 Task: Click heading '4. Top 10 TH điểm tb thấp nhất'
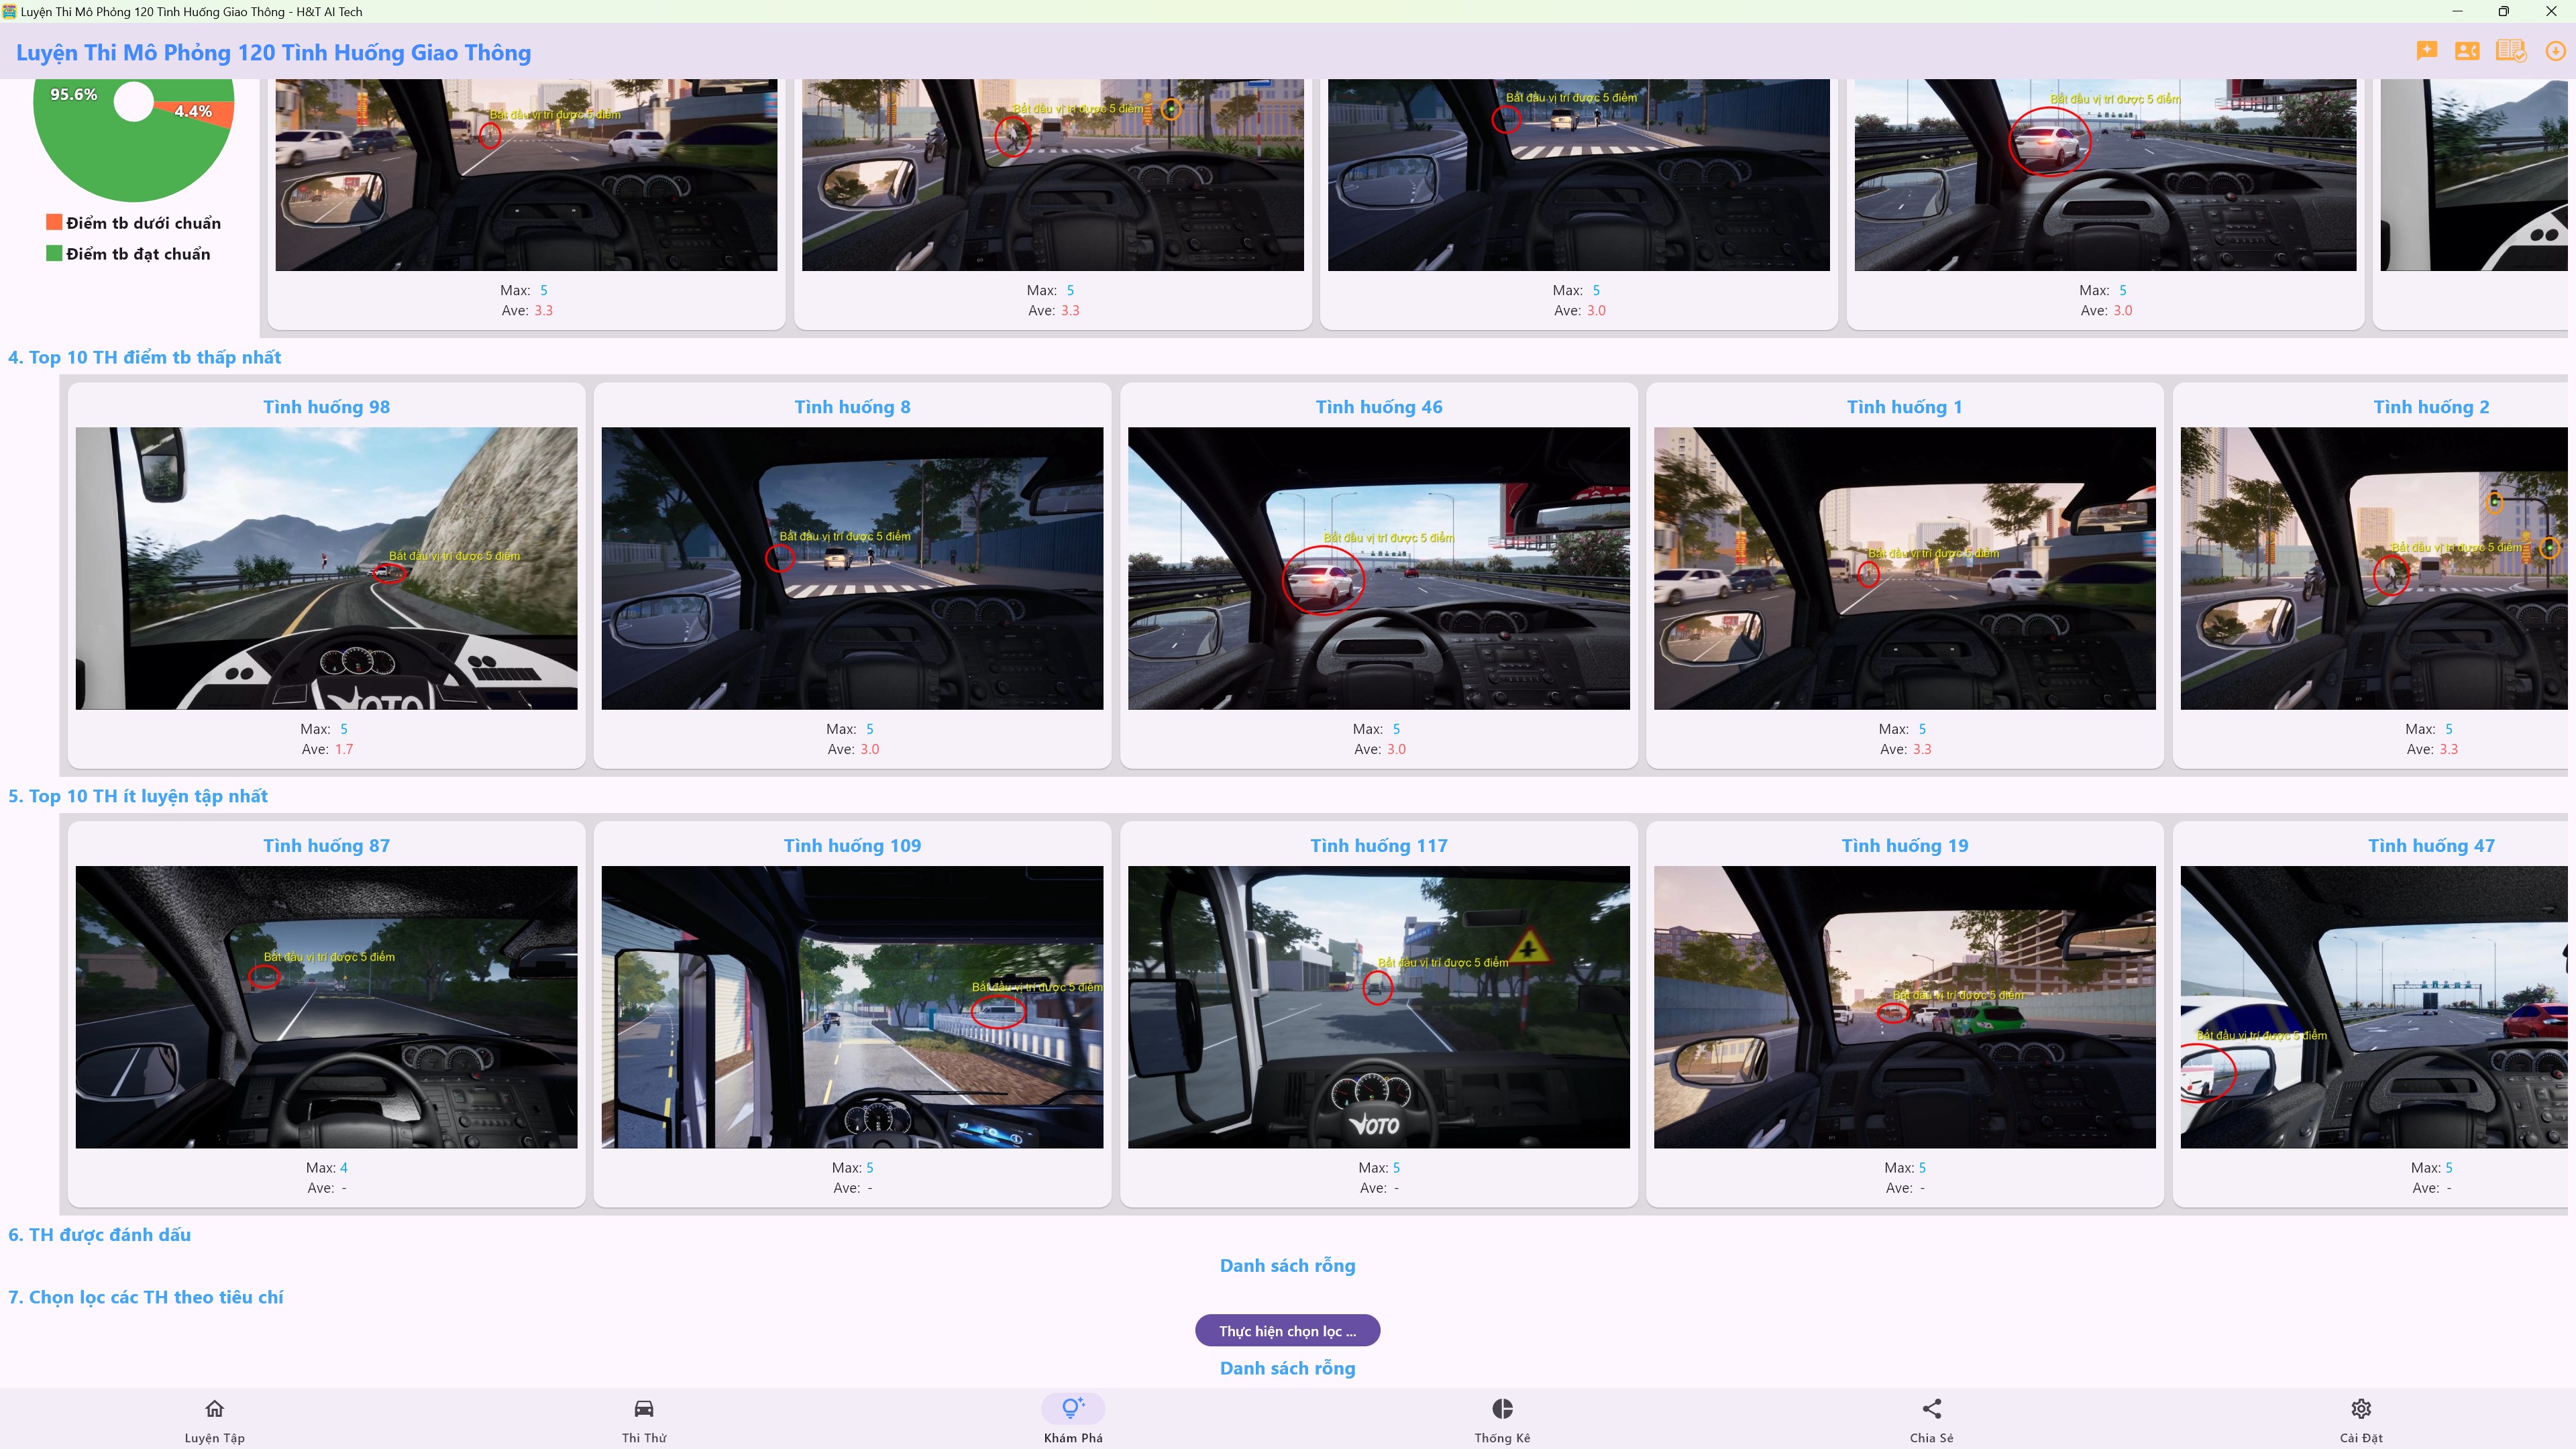coord(145,357)
